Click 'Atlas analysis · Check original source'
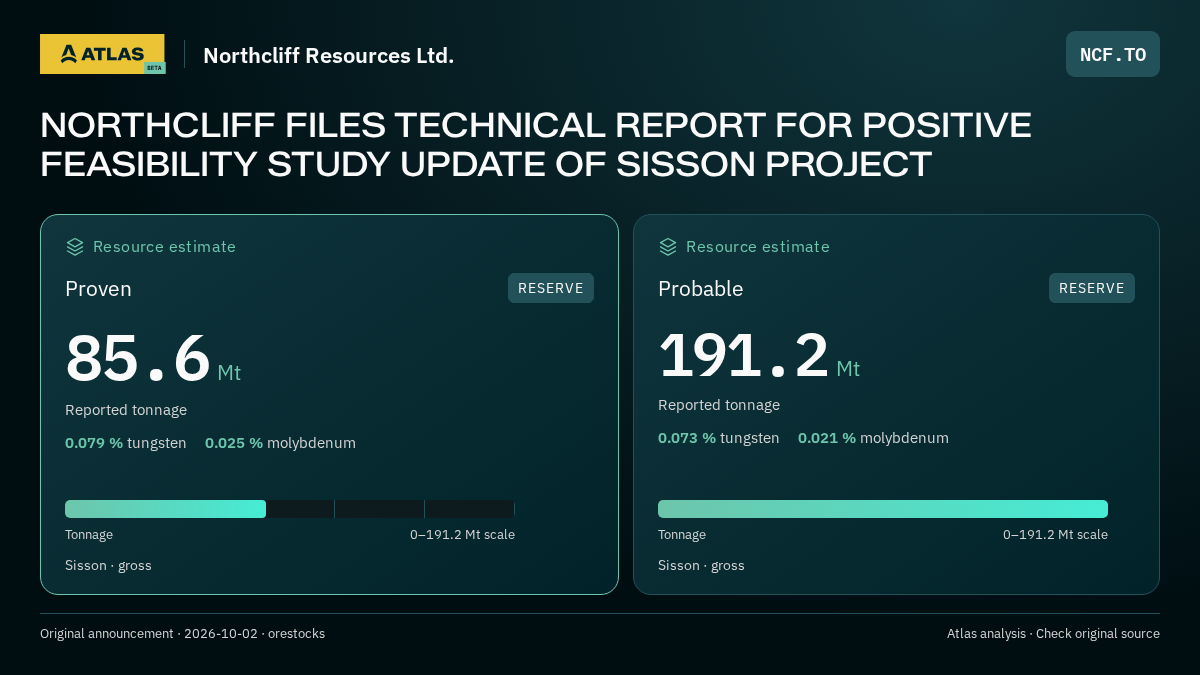 click(1053, 634)
